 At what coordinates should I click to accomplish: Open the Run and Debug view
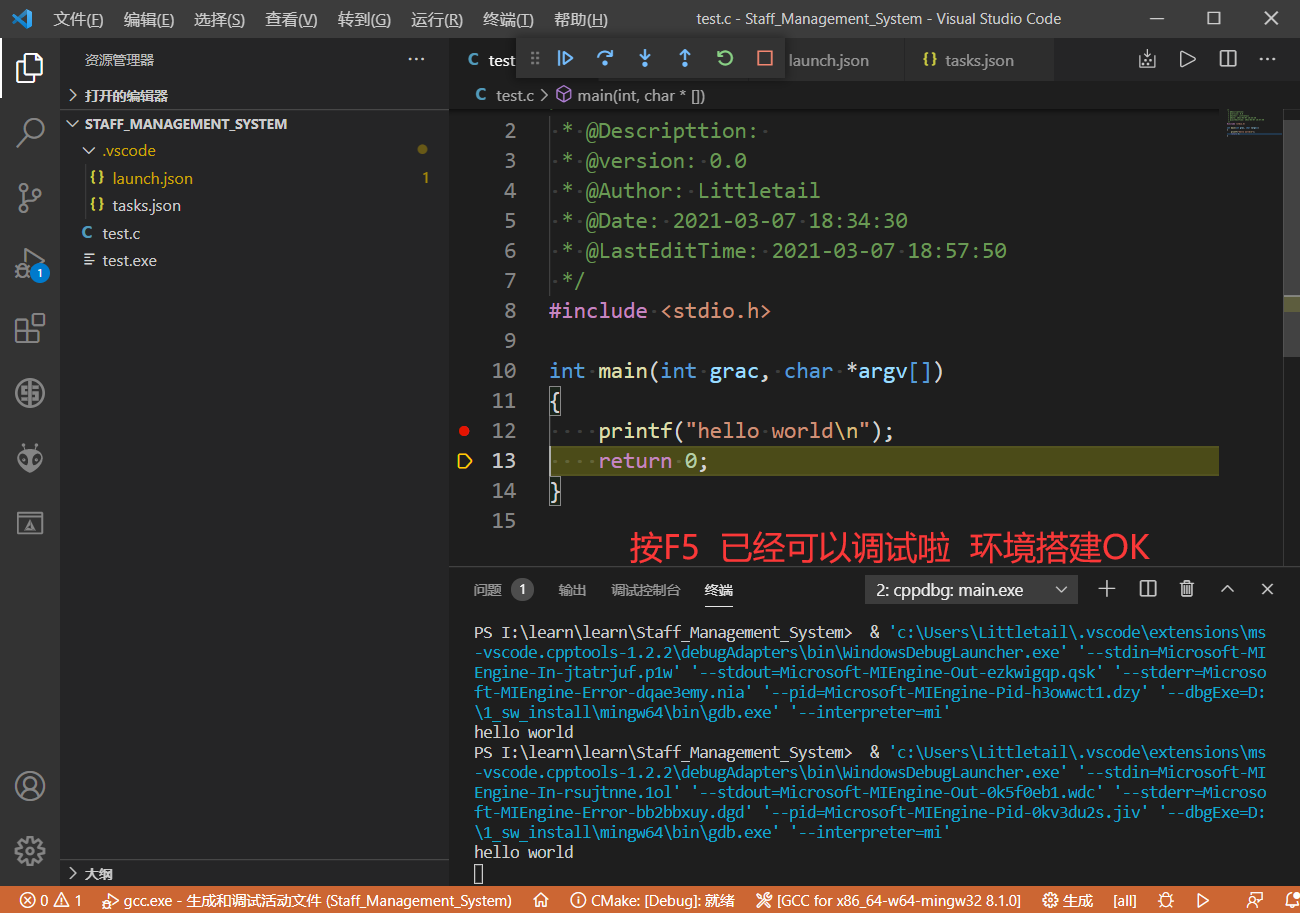pyautogui.click(x=30, y=263)
